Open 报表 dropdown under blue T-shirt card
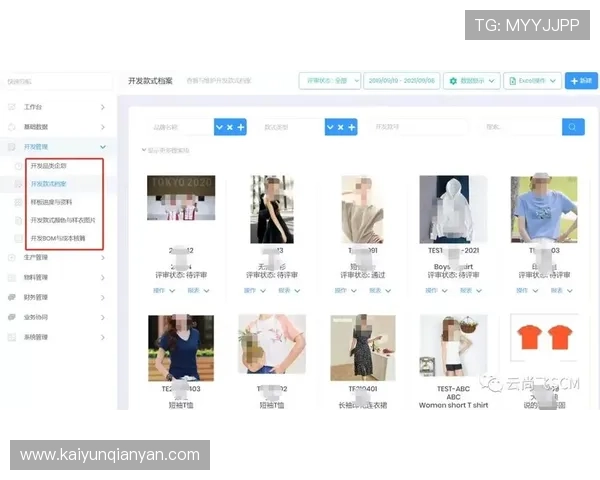This screenshot has width=600, height=480. 561,291
